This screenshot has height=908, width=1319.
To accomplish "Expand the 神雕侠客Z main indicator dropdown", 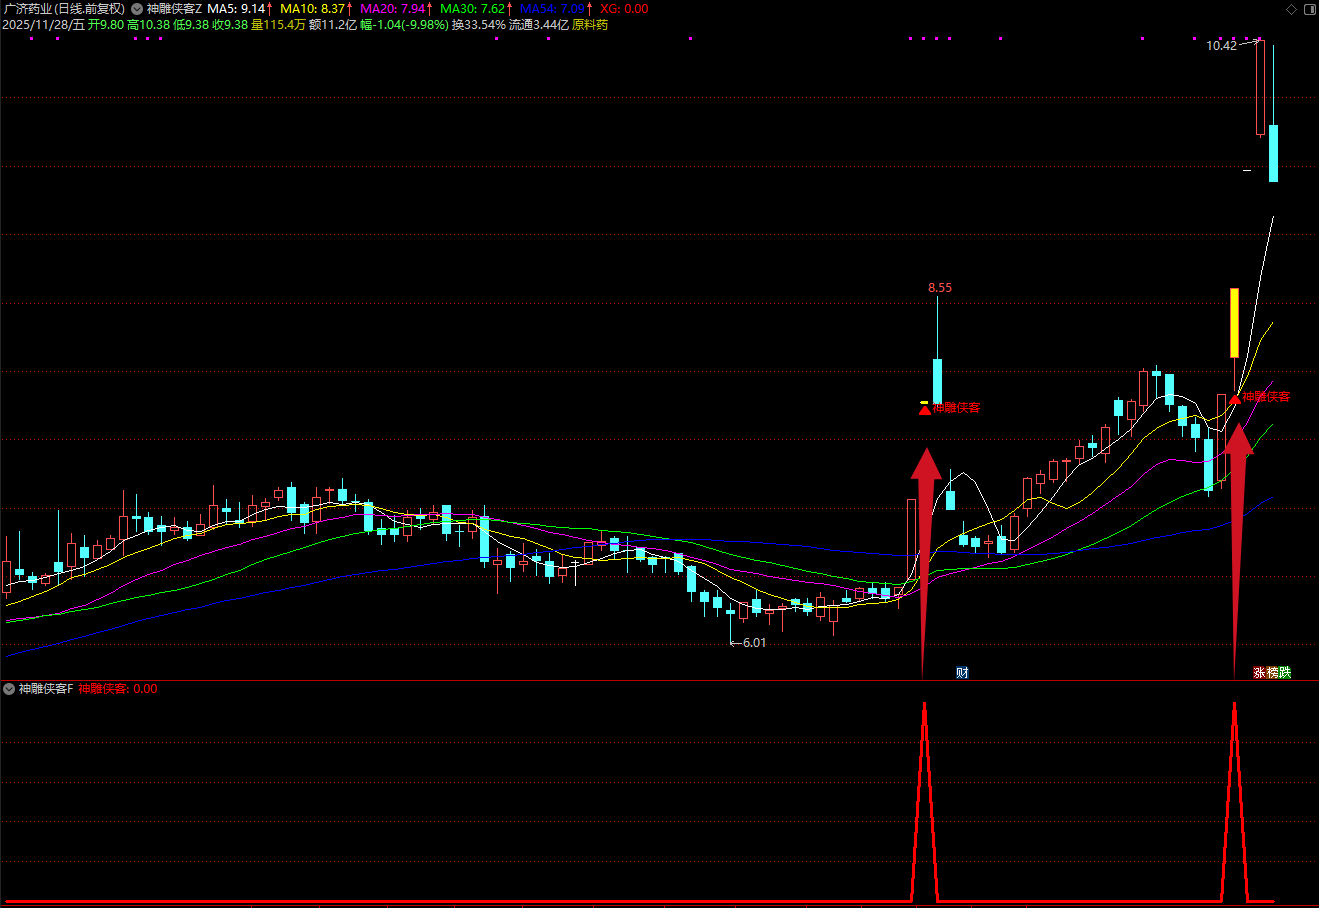I will (x=137, y=9).
